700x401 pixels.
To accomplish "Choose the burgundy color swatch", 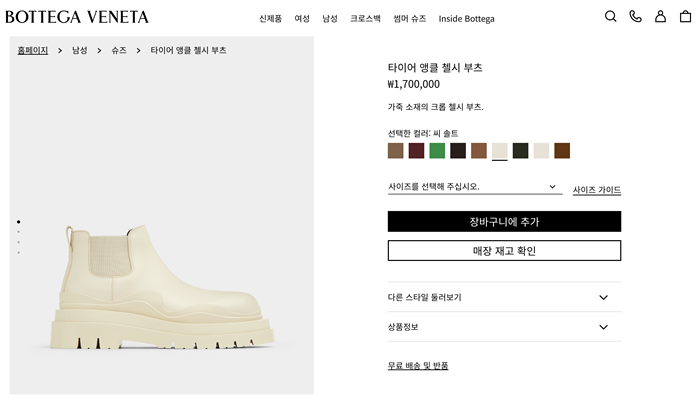I will point(416,151).
